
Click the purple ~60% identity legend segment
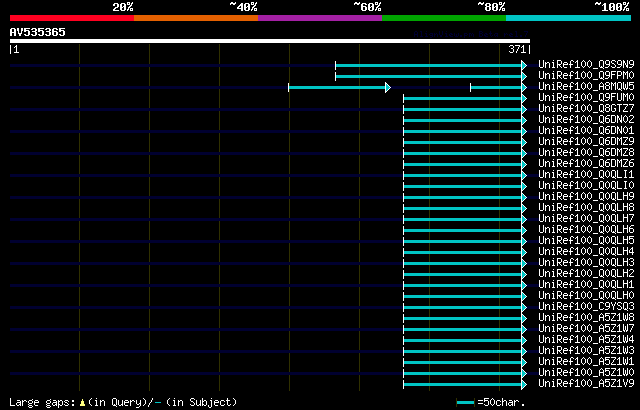tap(320, 18)
